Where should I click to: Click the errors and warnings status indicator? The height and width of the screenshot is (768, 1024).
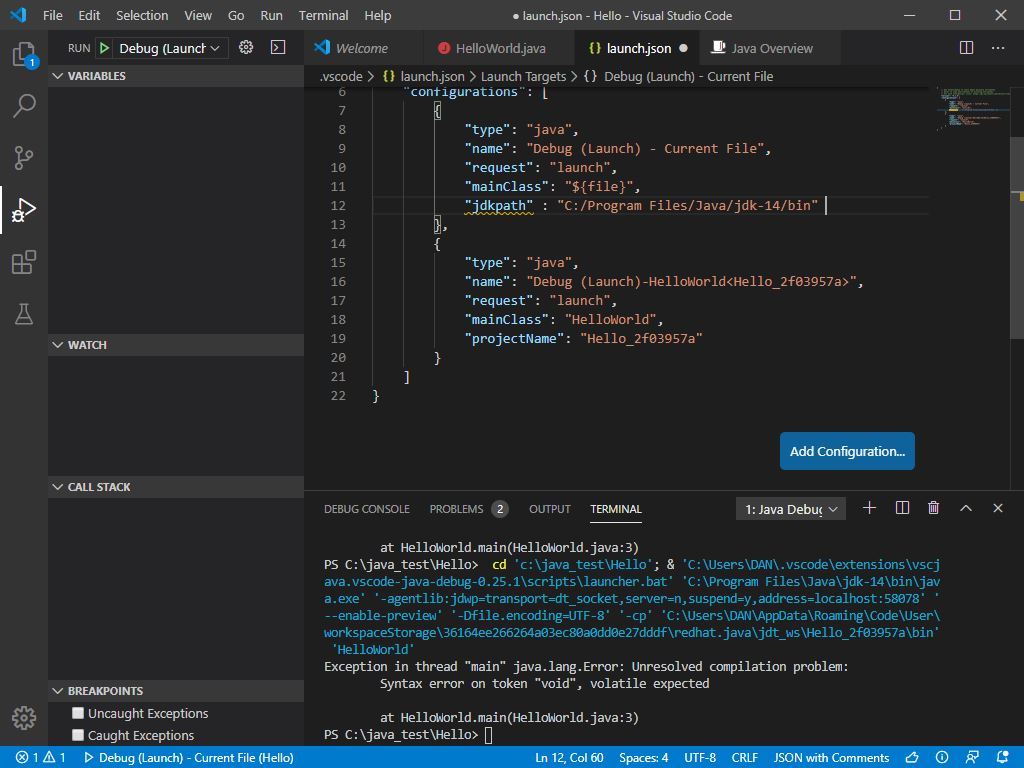(x=40, y=758)
